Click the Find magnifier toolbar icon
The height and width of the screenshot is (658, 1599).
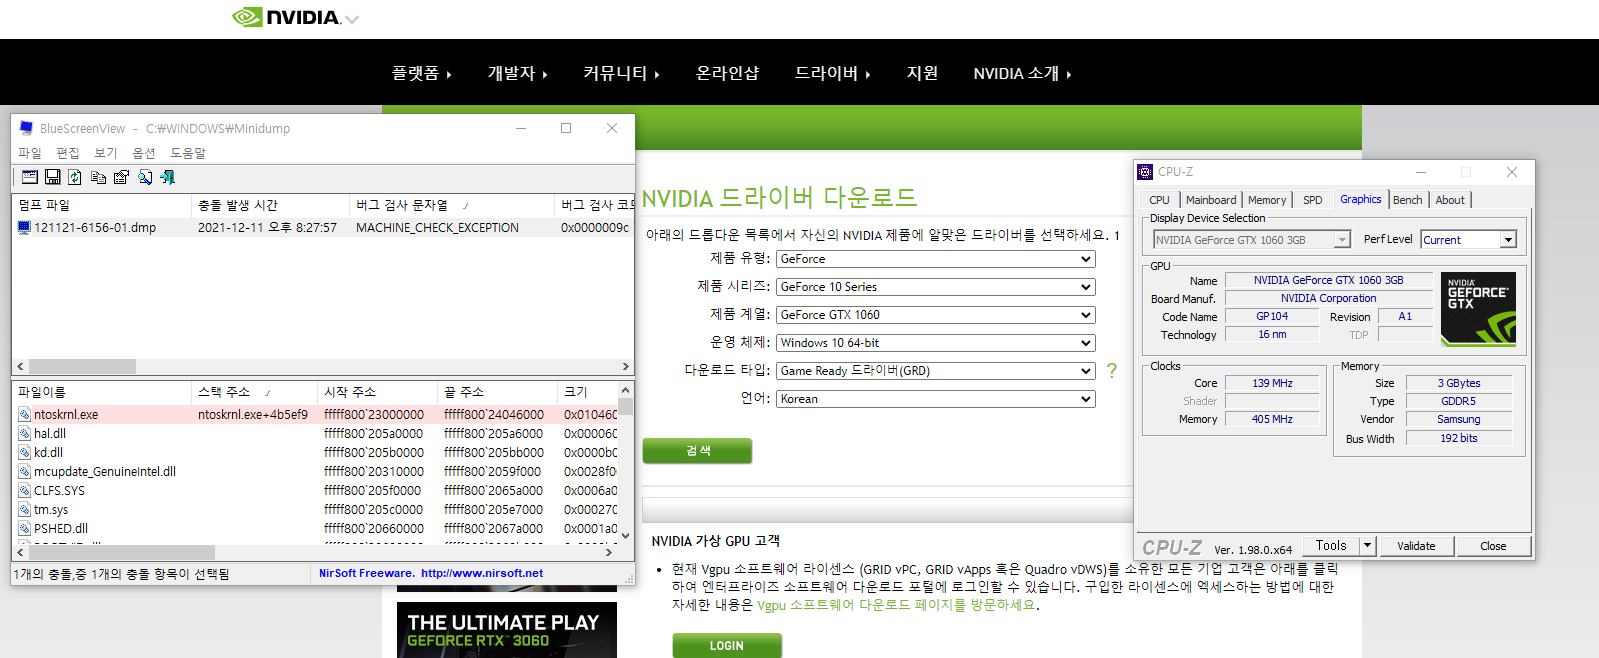[145, 177]
